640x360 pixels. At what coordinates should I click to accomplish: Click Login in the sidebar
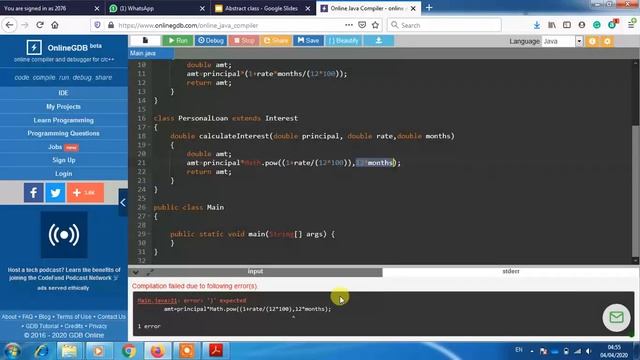63,173
